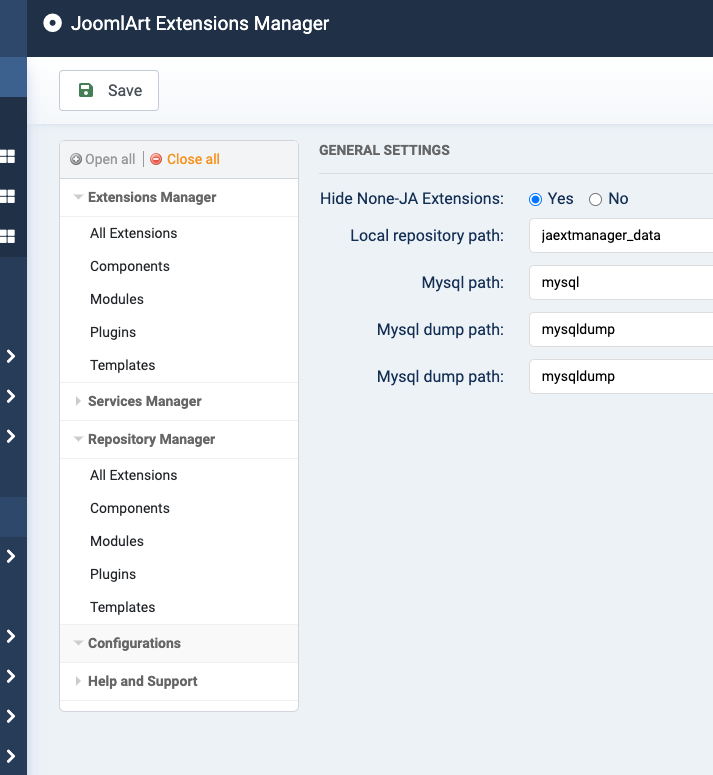Select Plugins under Extensions Manager
The image size is (713, 775).
(x=113, y=332)
